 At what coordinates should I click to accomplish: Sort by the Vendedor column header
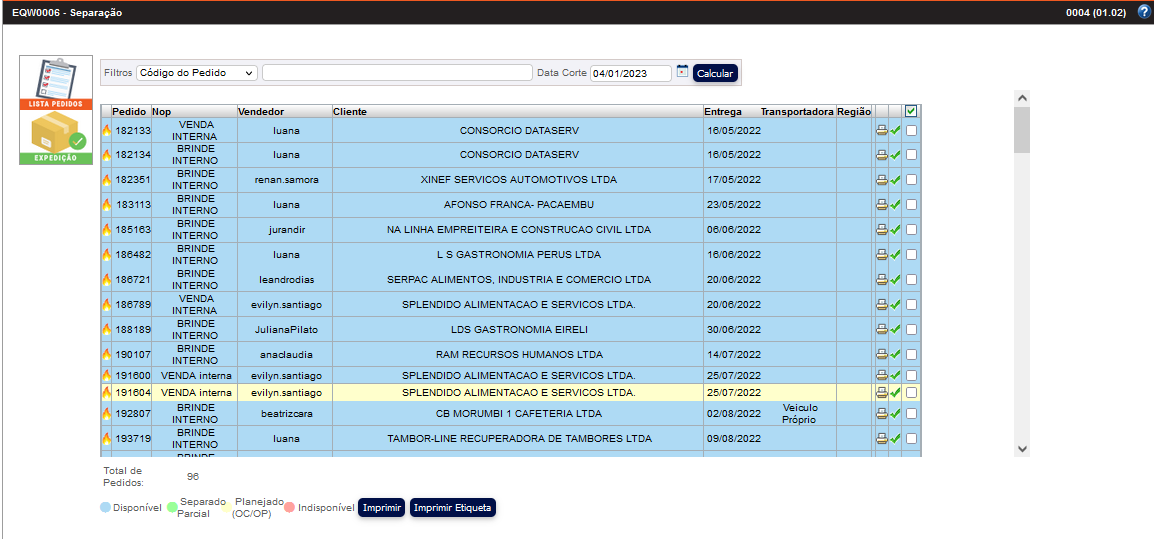tap(261, 111)
